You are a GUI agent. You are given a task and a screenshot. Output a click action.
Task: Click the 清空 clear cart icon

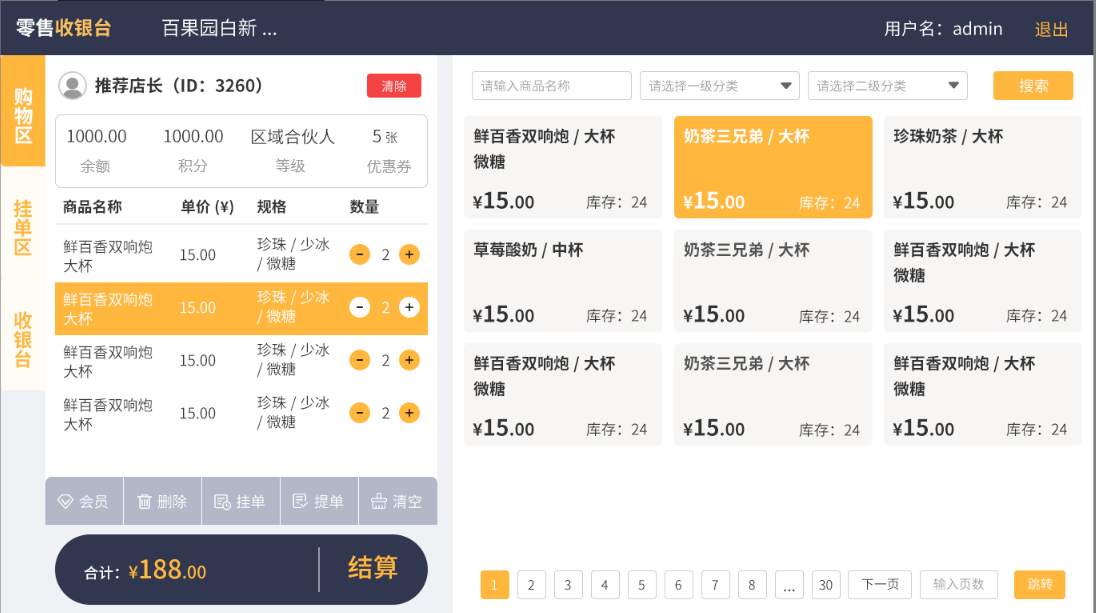coord(379,502)
